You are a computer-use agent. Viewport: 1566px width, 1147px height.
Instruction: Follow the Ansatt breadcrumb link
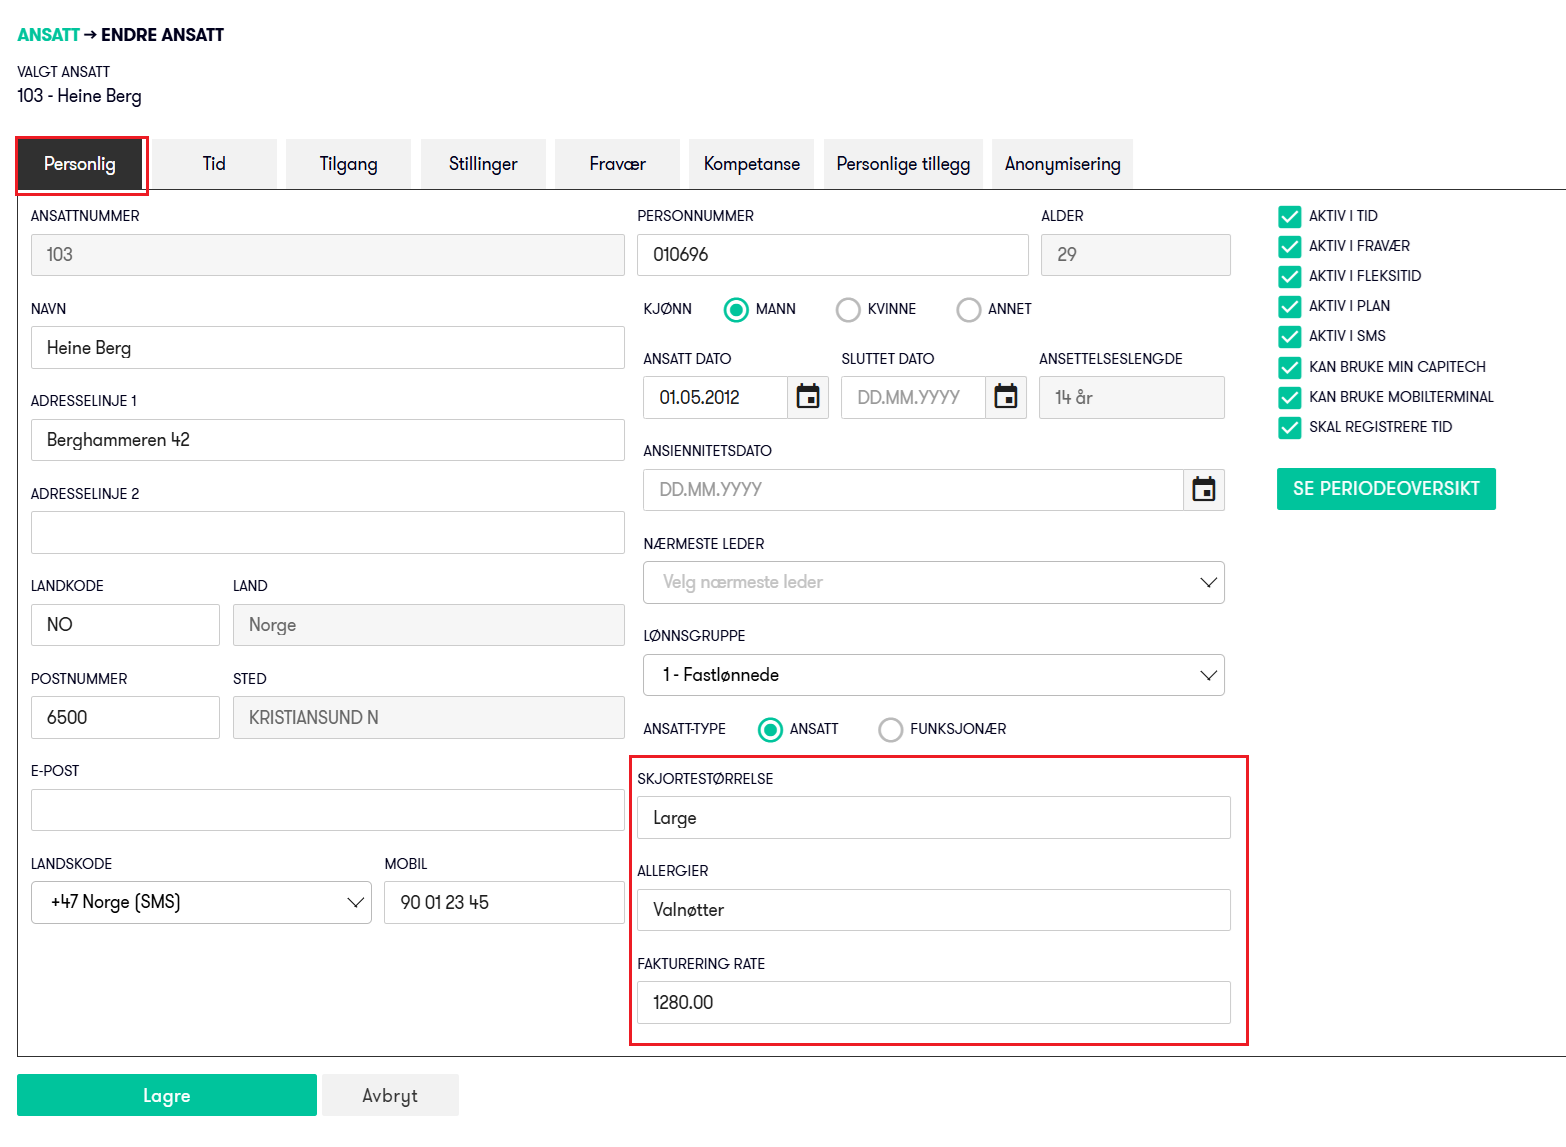click(x=48, y=35)
